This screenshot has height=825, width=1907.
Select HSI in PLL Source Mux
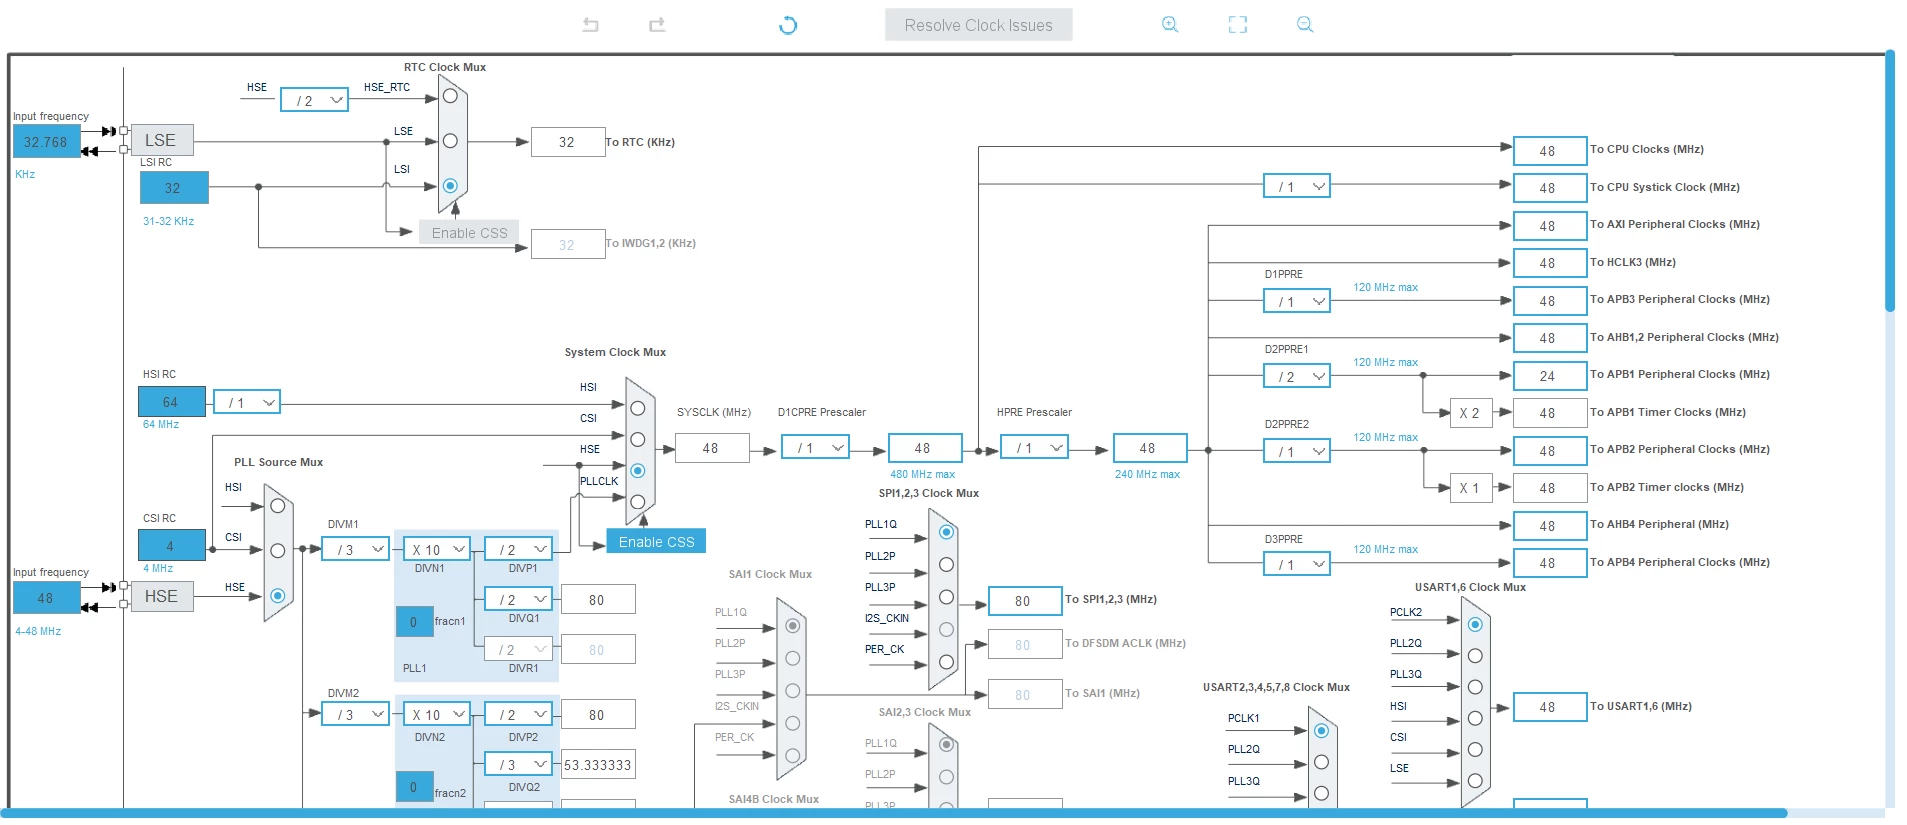[278, 506]
